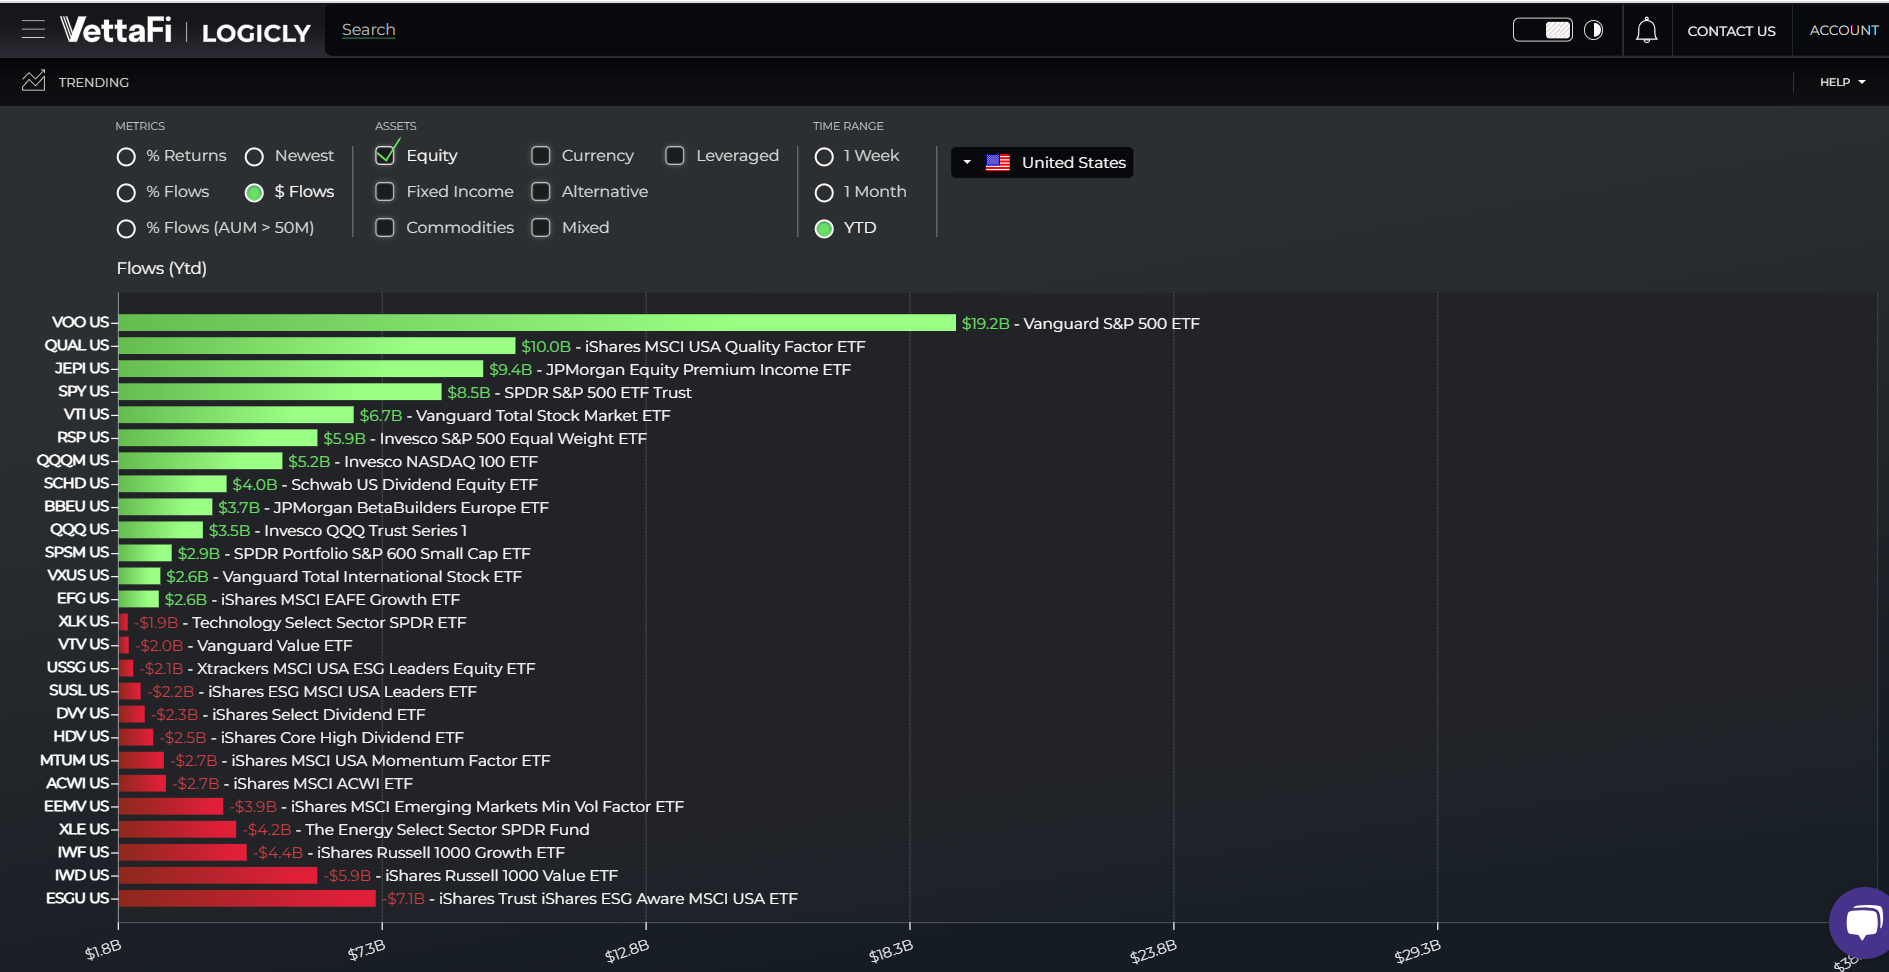1889x972 pixels.
Task: Click the VettaFi Logicly logo
Action: point(185,30)
